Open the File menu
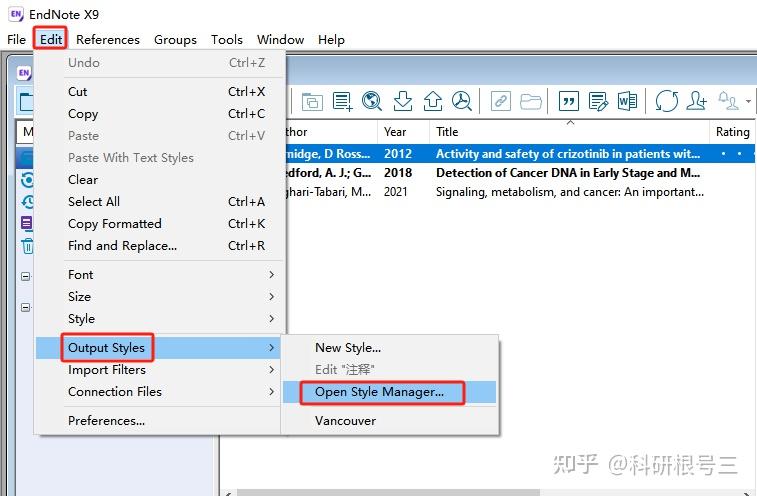 [x=16, y=40]
